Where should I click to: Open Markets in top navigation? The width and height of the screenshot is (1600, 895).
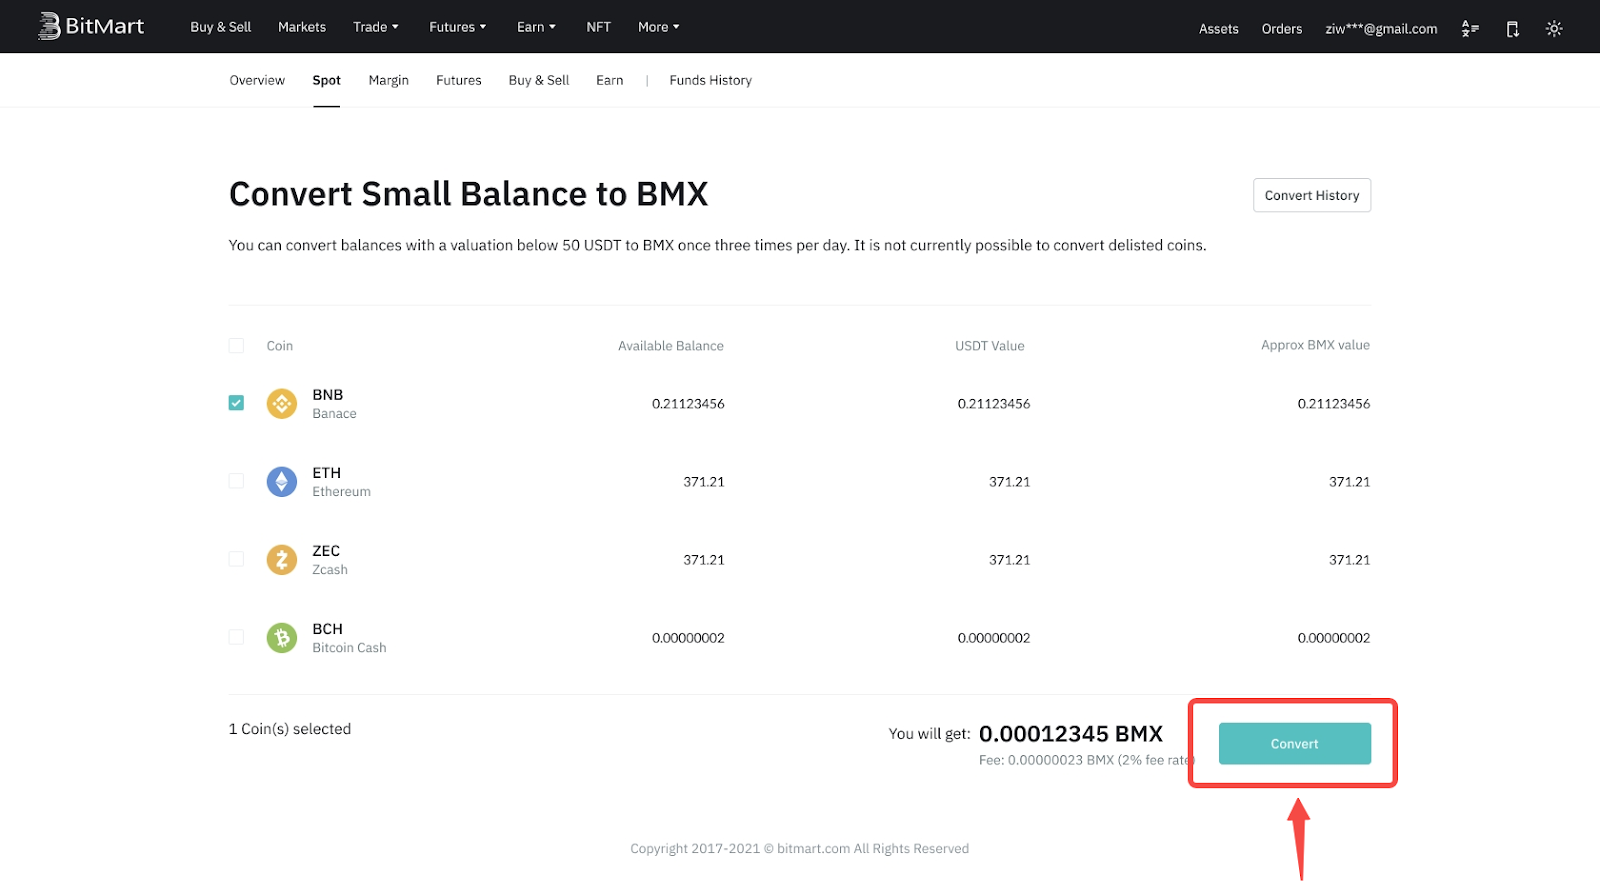(302, 27)
